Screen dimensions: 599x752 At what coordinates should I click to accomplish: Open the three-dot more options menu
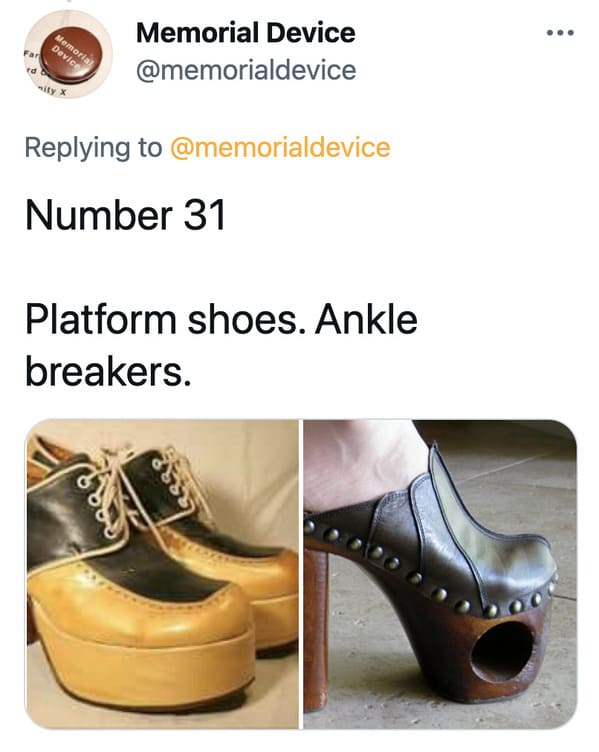point(560,33)
